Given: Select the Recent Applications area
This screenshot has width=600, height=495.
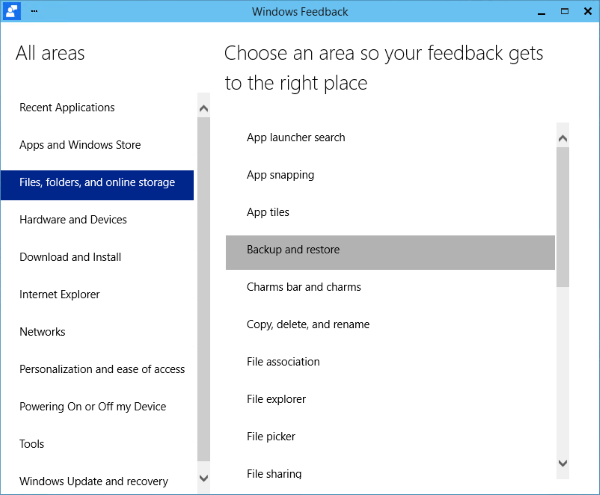Looking at the screenshot, I should point(67,108).
